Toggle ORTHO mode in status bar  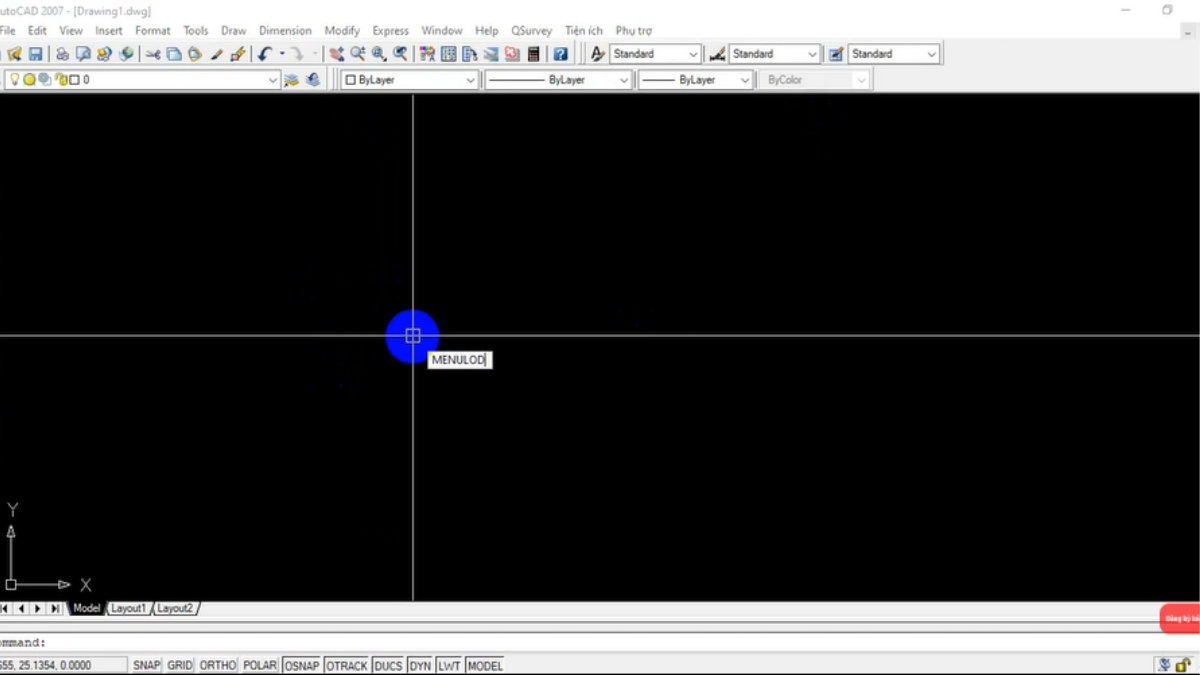coord(217,665)
